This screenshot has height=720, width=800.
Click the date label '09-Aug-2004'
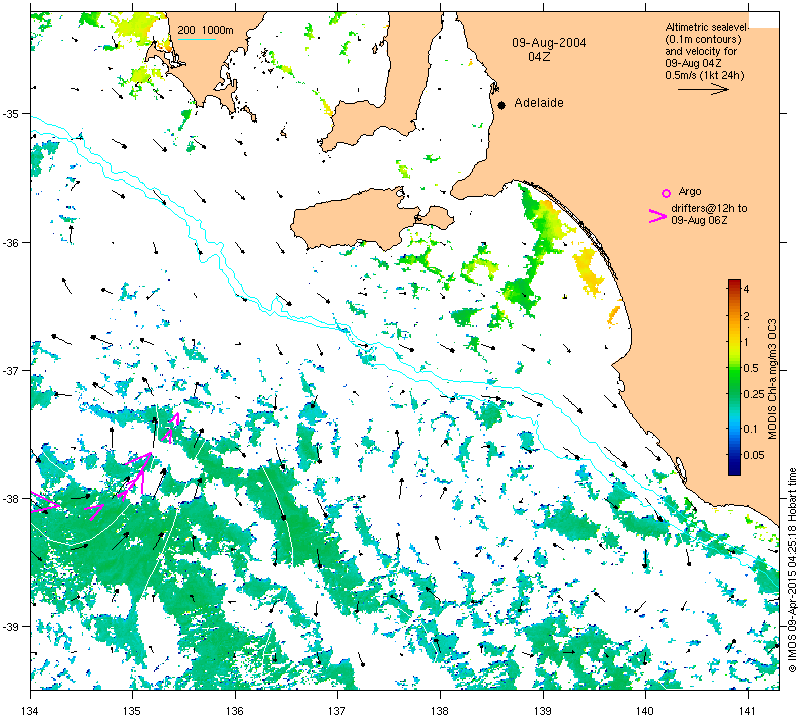point(549,43)
